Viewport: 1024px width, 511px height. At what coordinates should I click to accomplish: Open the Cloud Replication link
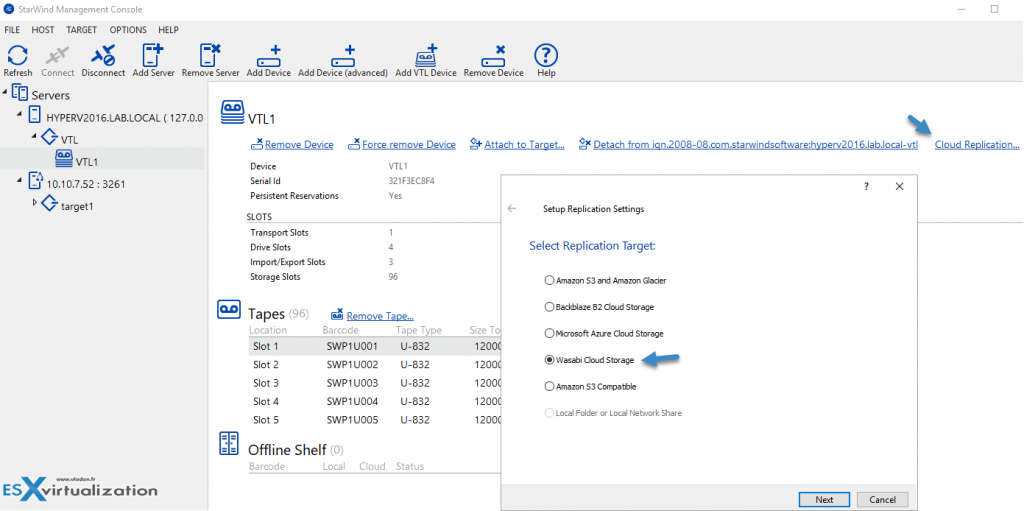tap(976, 145)
